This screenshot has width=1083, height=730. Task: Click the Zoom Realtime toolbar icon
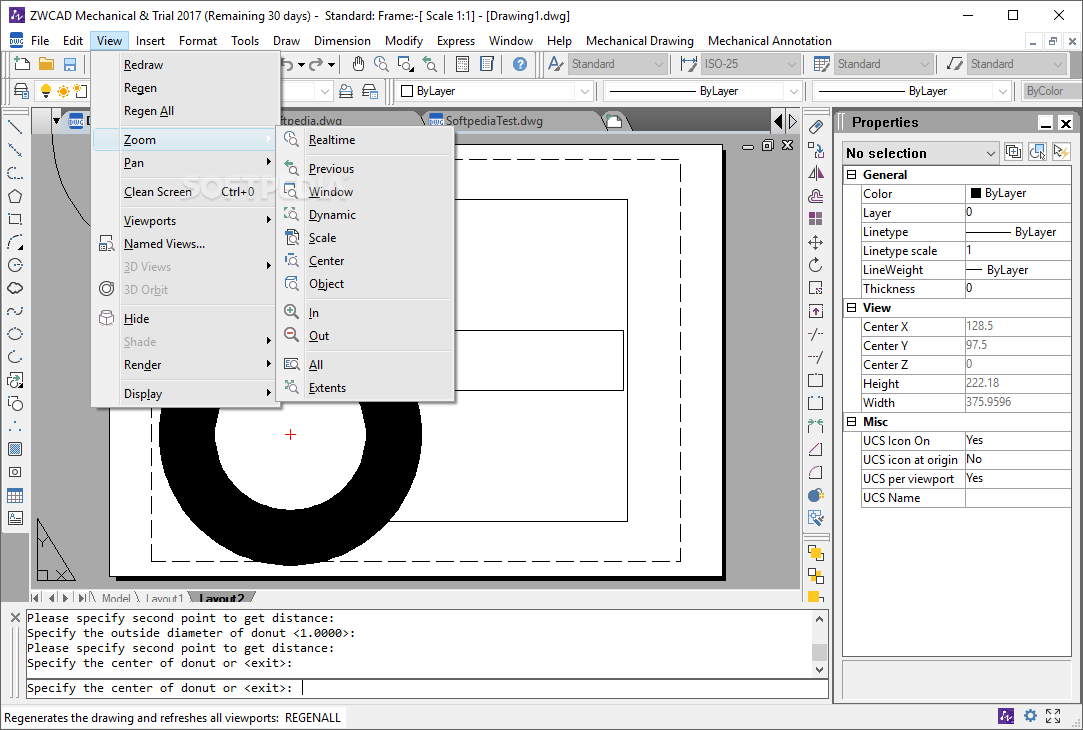tap(381, 64)
